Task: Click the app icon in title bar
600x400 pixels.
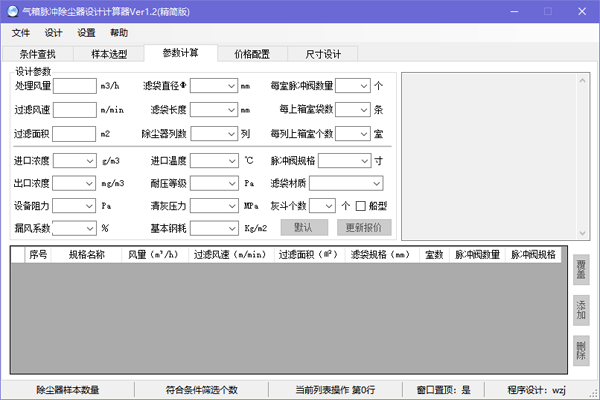Action: pos(13,11)
